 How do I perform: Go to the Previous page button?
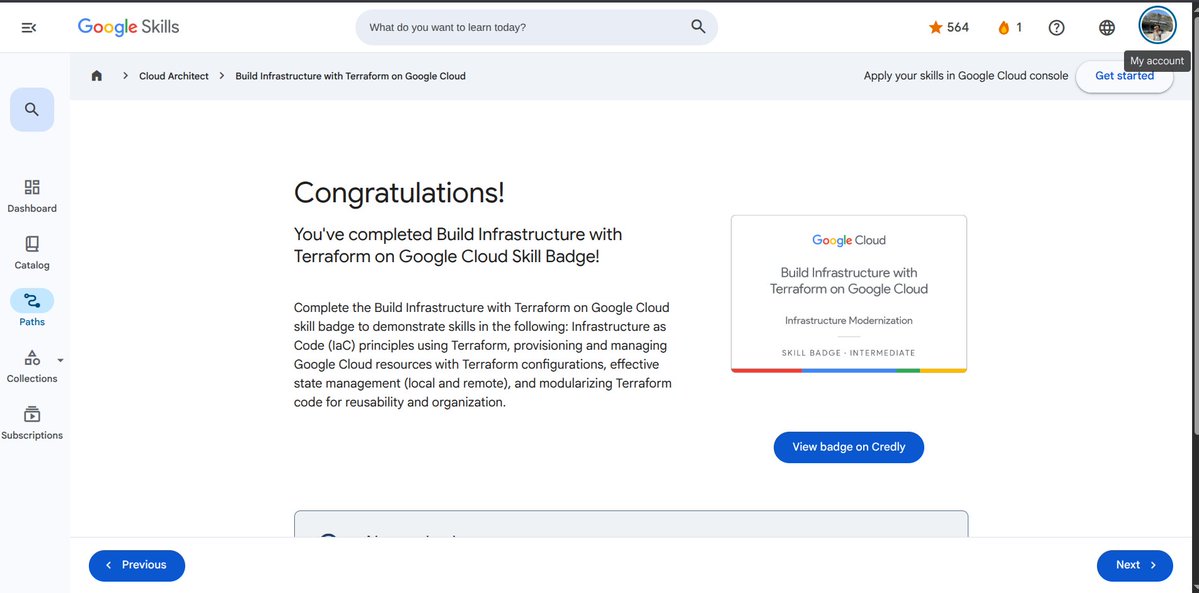click(x=137, y=565)
